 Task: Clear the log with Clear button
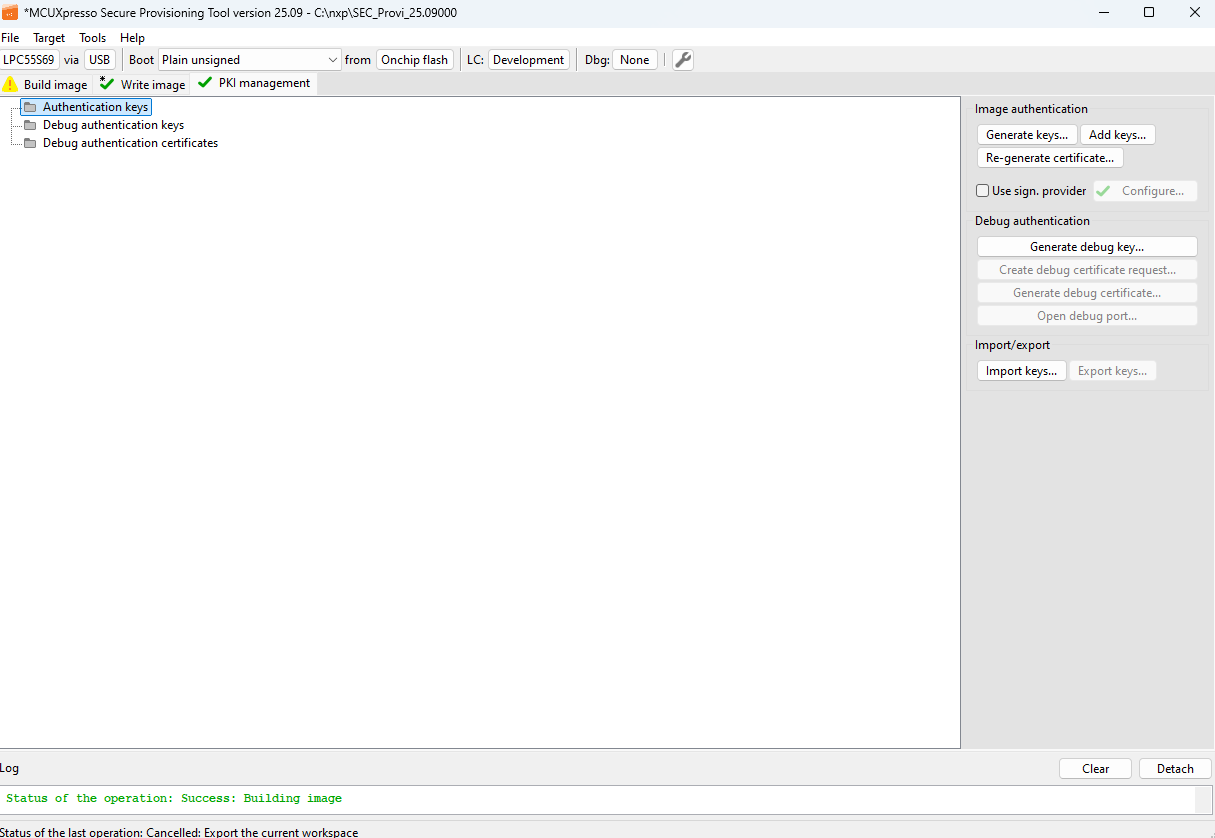click(1095, 769)
